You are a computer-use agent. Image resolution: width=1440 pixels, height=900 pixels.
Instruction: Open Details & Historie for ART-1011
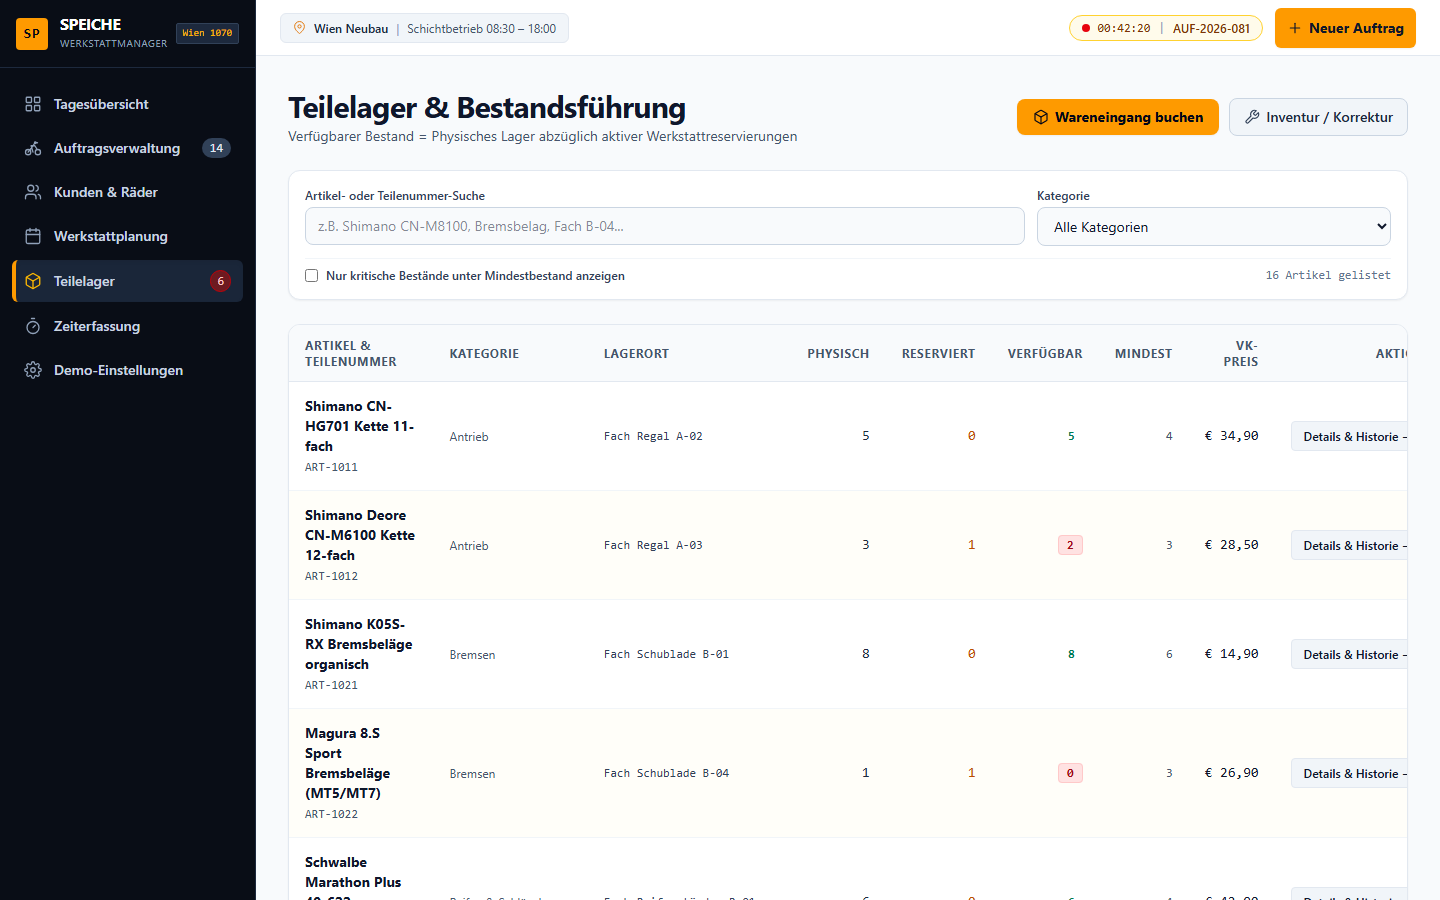pyautogui.click(x=1349, y=436)
